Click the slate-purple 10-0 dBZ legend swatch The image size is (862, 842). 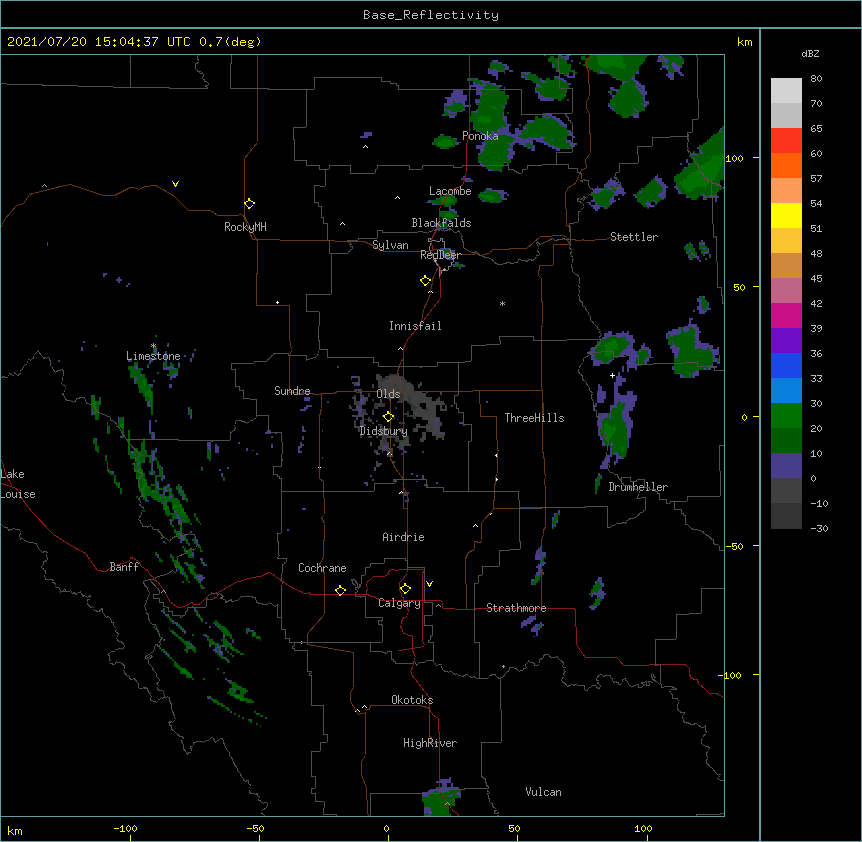(x=786, y=466)
